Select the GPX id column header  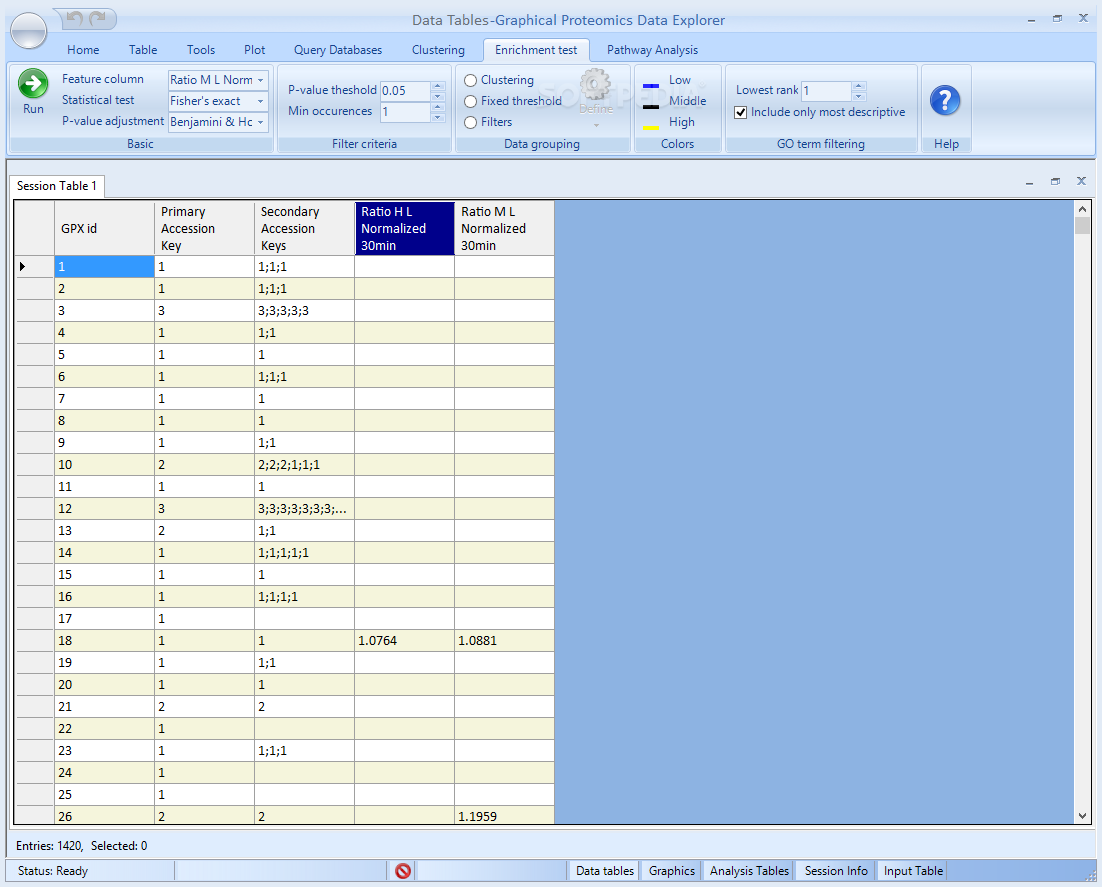click(x=104, y=228)
